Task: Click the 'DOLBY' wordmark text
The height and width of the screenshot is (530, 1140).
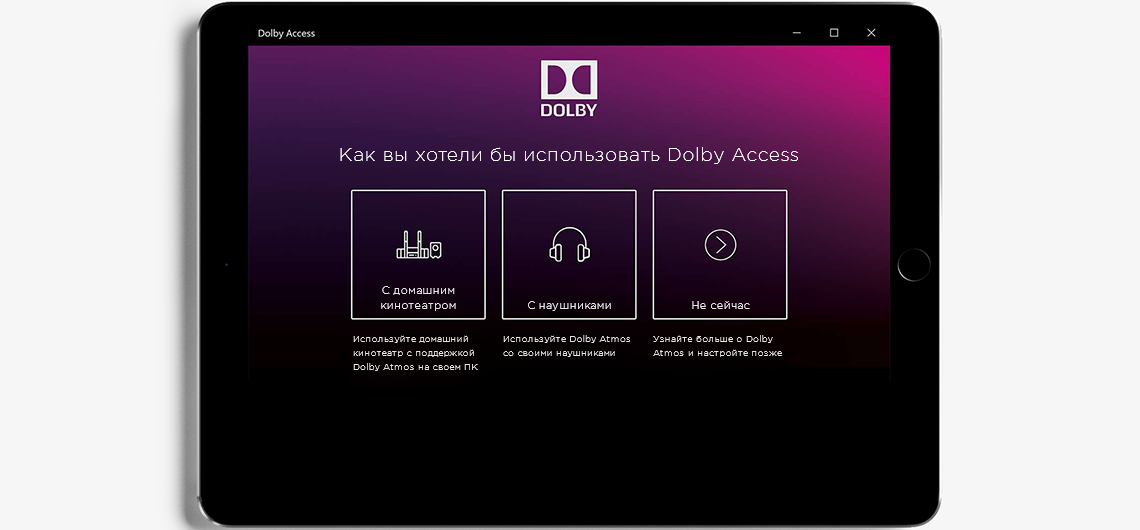Action: point(569,111)
